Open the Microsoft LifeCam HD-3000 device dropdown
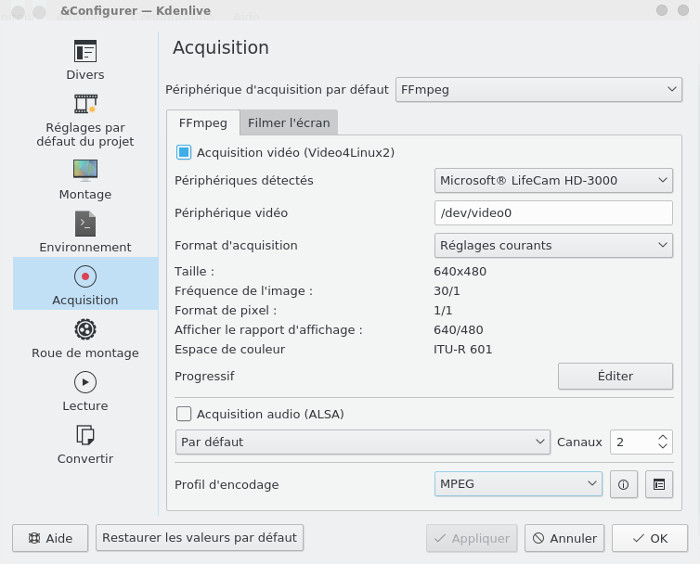 (554, 180)
